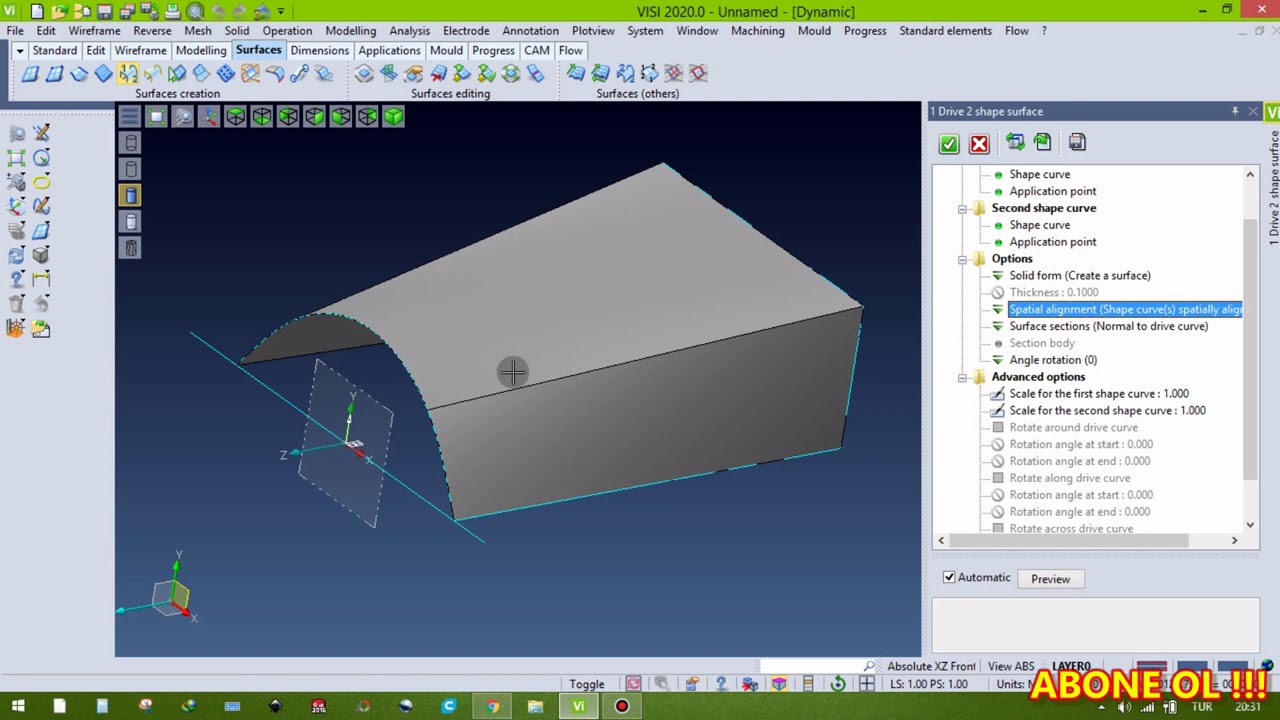The height and width of the screenshot is (720, 1280).
Task: Click the Drive 2 shape surface tool
Action: pos(128,73)
